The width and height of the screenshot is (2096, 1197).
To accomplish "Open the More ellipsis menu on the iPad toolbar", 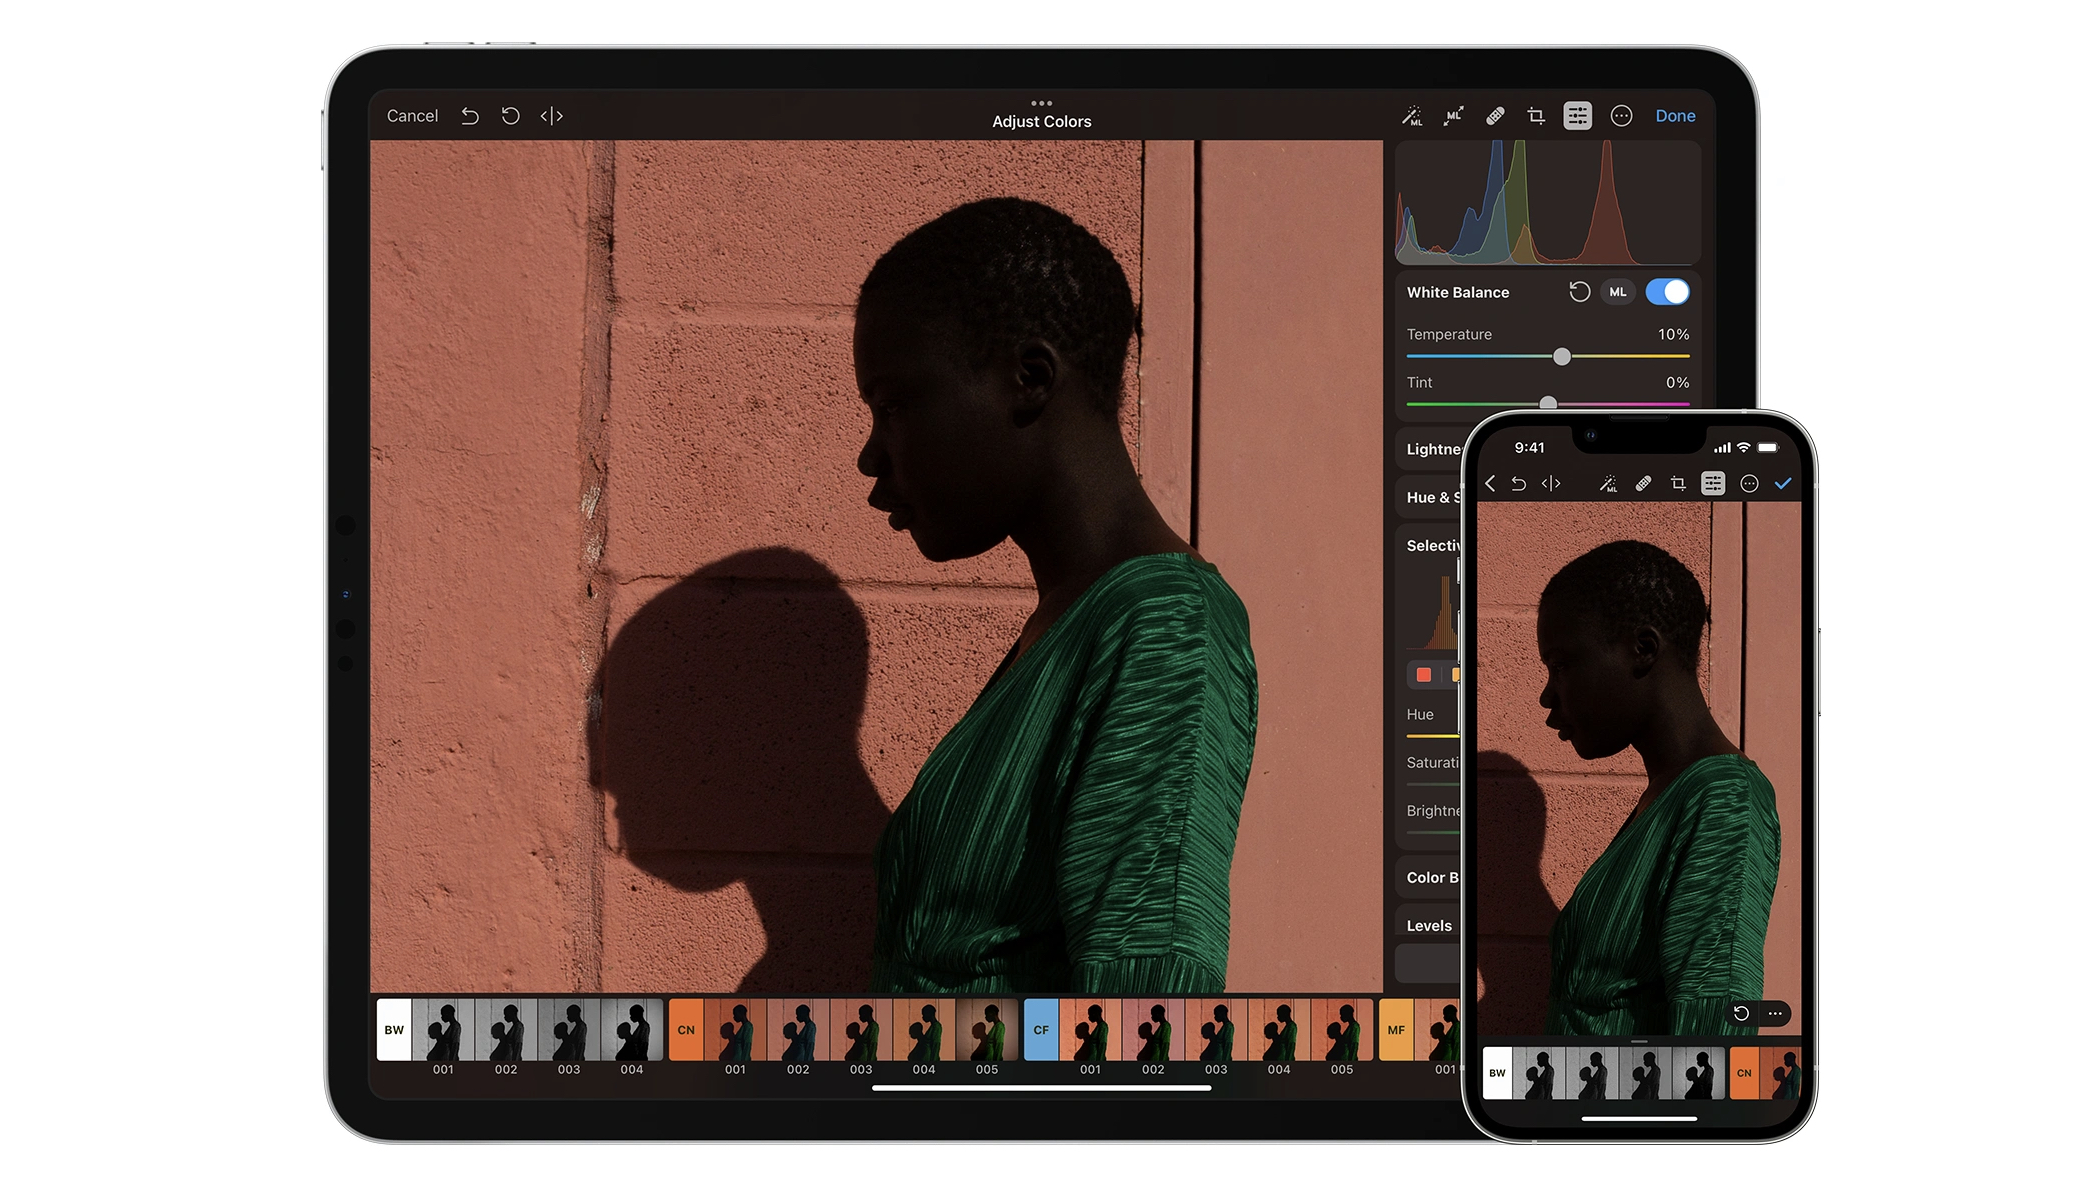I will tap(1621, 116).
